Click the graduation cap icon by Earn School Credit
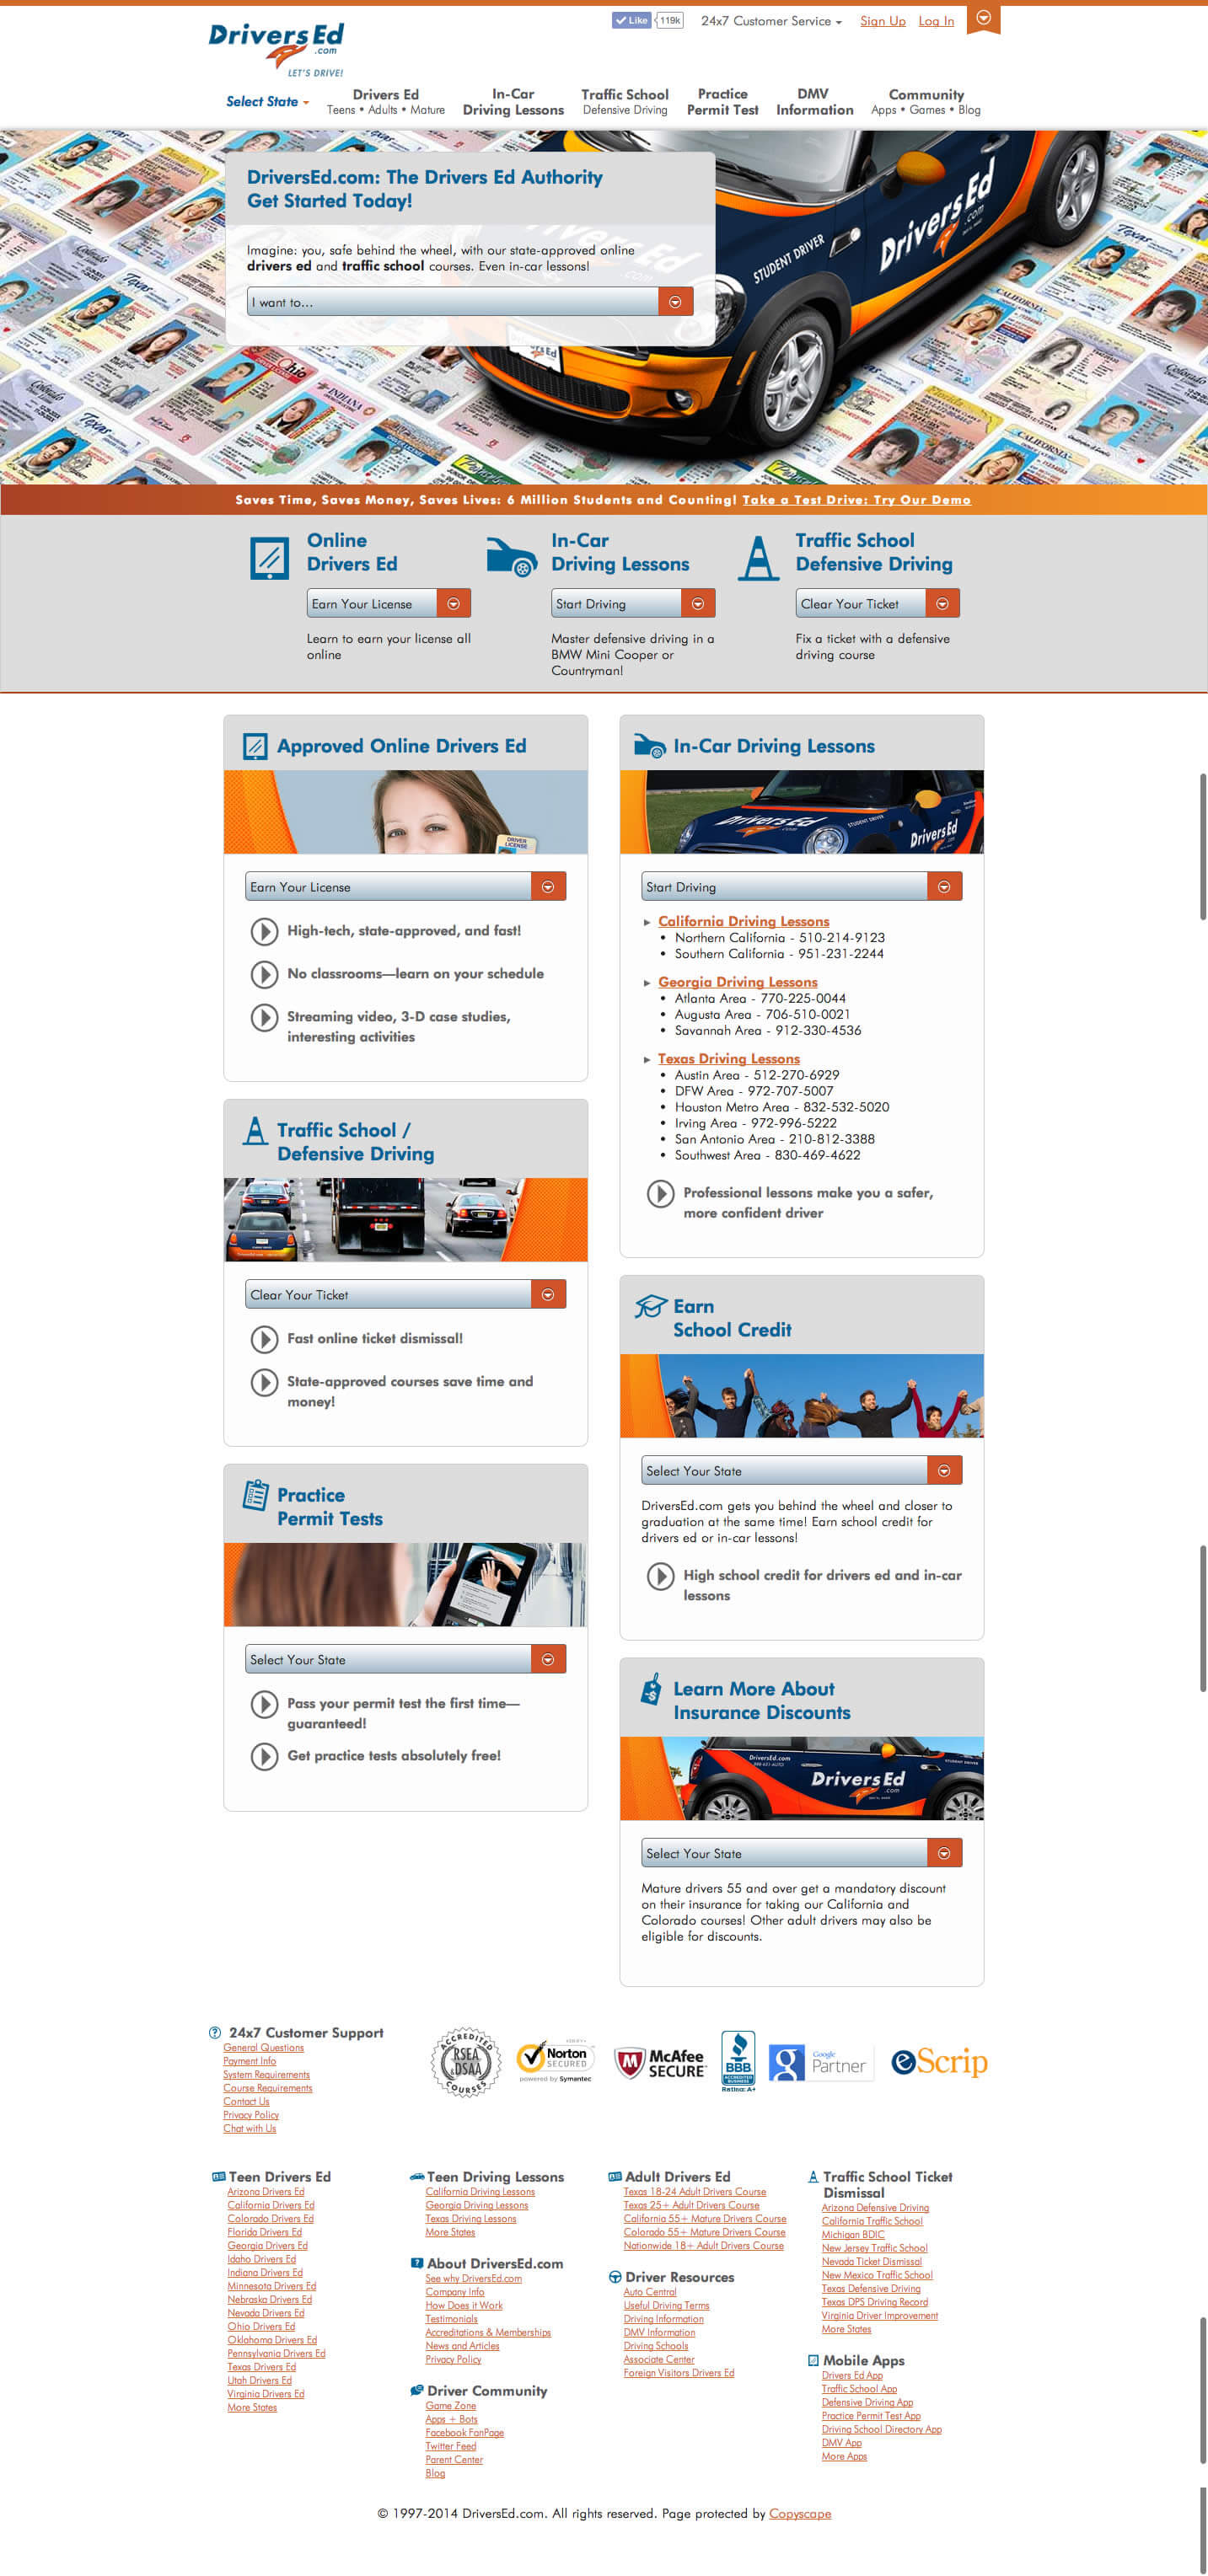This screenshot has width=1208, height=2576. click(650, 1306)
